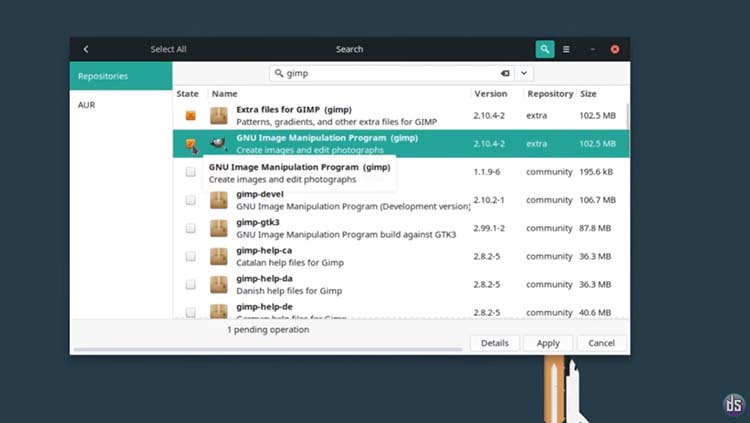Click the 40.6 MB size cell

(x=595, y=312)
